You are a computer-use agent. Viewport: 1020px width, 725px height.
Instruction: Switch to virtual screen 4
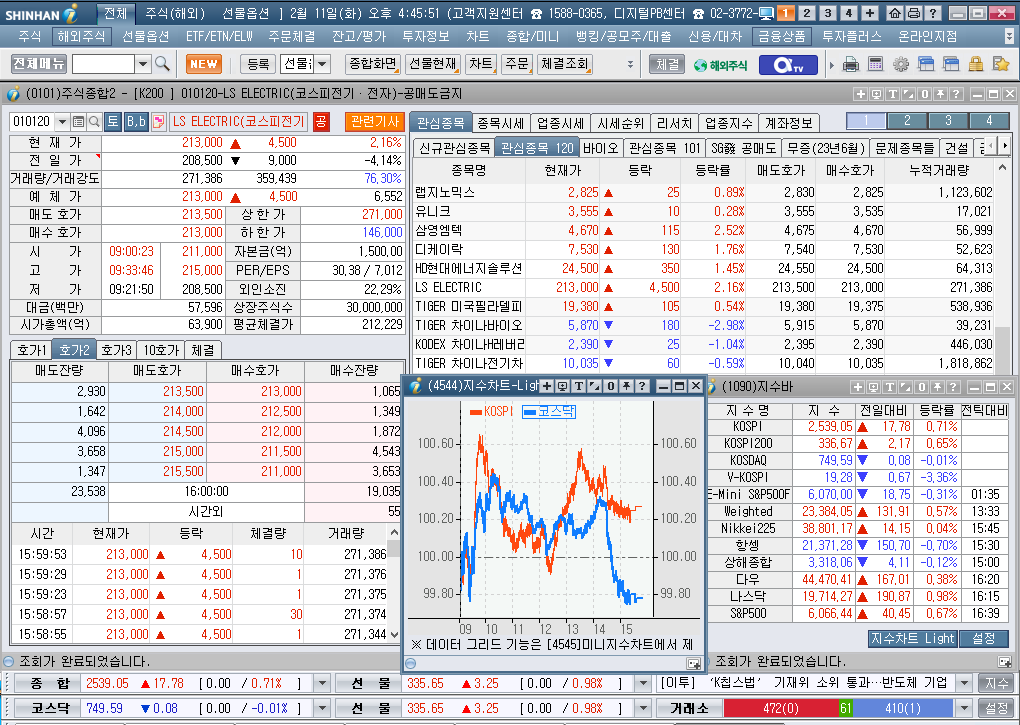coord(849,13)
